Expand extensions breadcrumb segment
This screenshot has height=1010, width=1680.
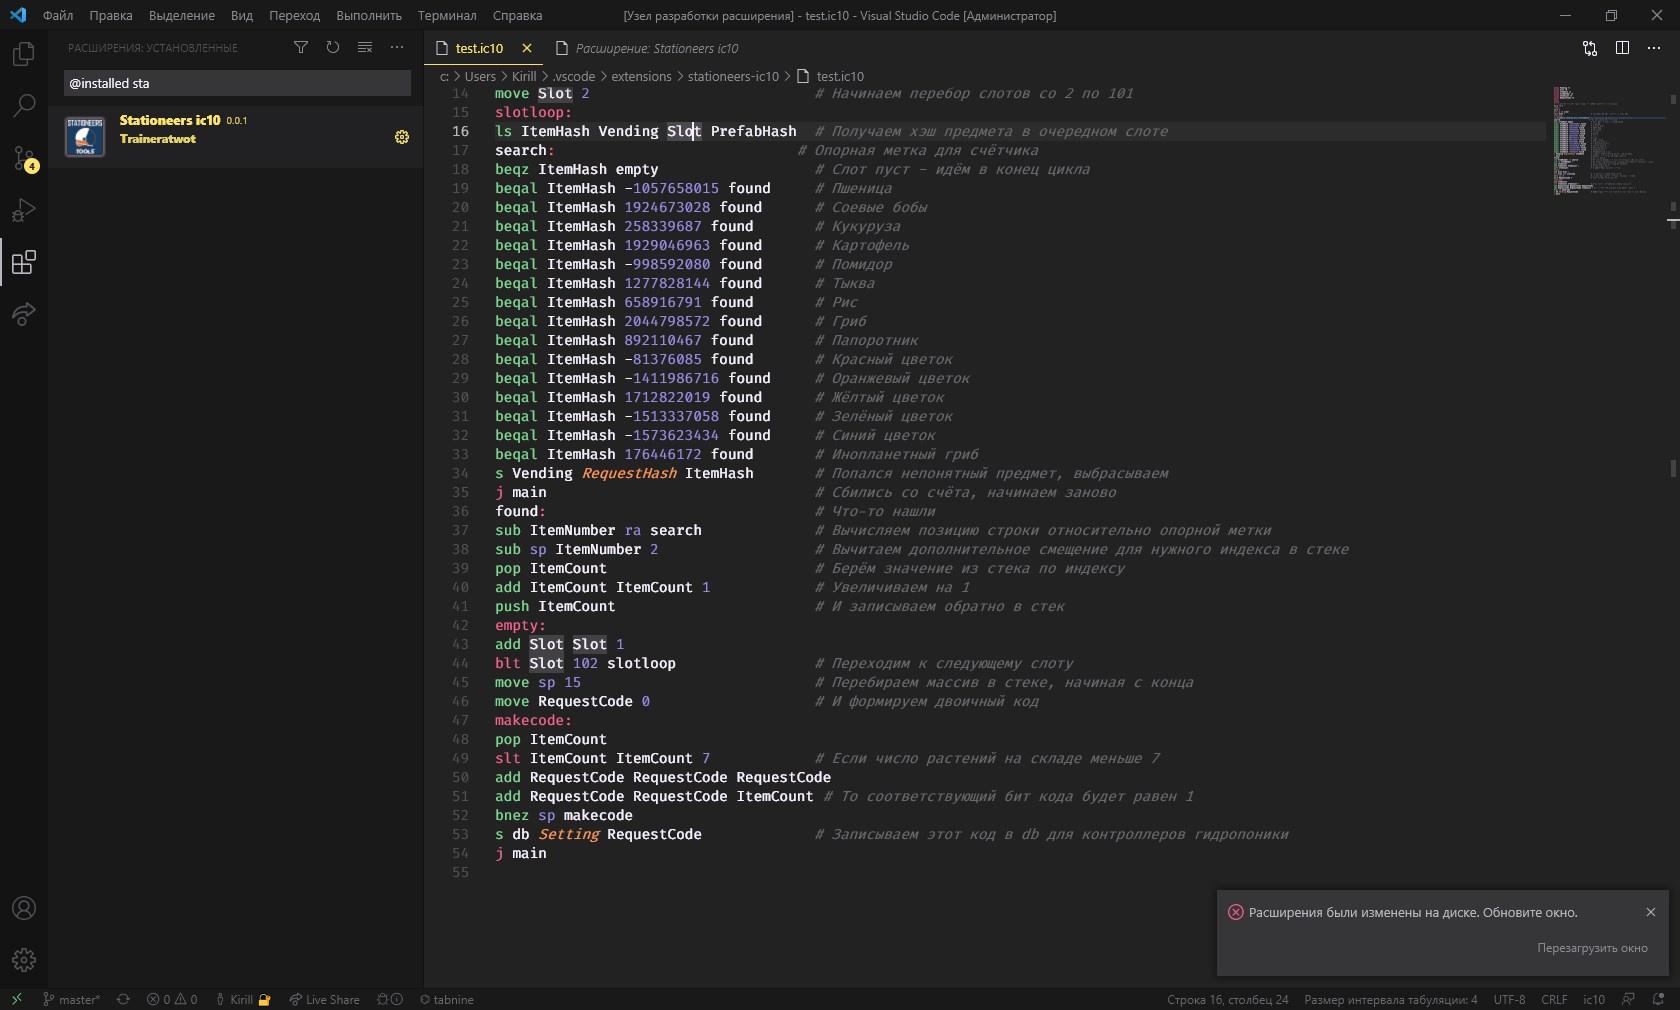(642, 76)
